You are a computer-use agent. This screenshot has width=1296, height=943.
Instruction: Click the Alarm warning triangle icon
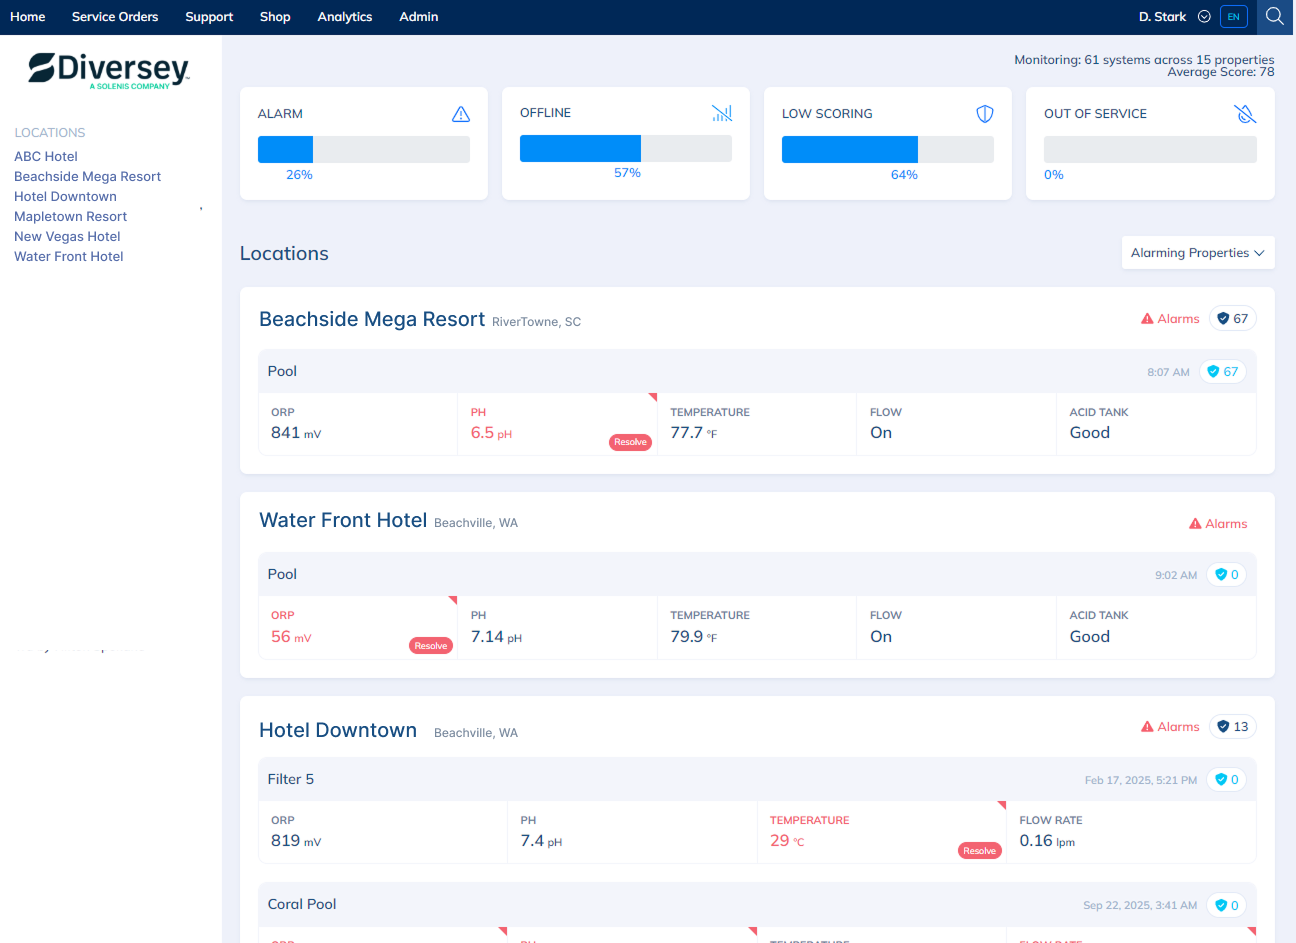461,114
